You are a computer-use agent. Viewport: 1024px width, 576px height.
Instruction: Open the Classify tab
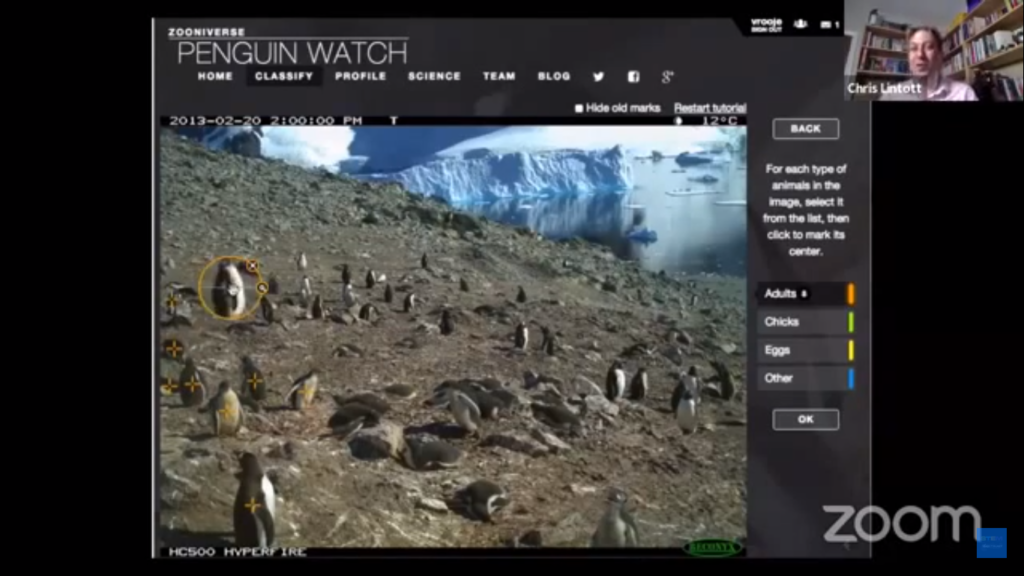[284, 76]
